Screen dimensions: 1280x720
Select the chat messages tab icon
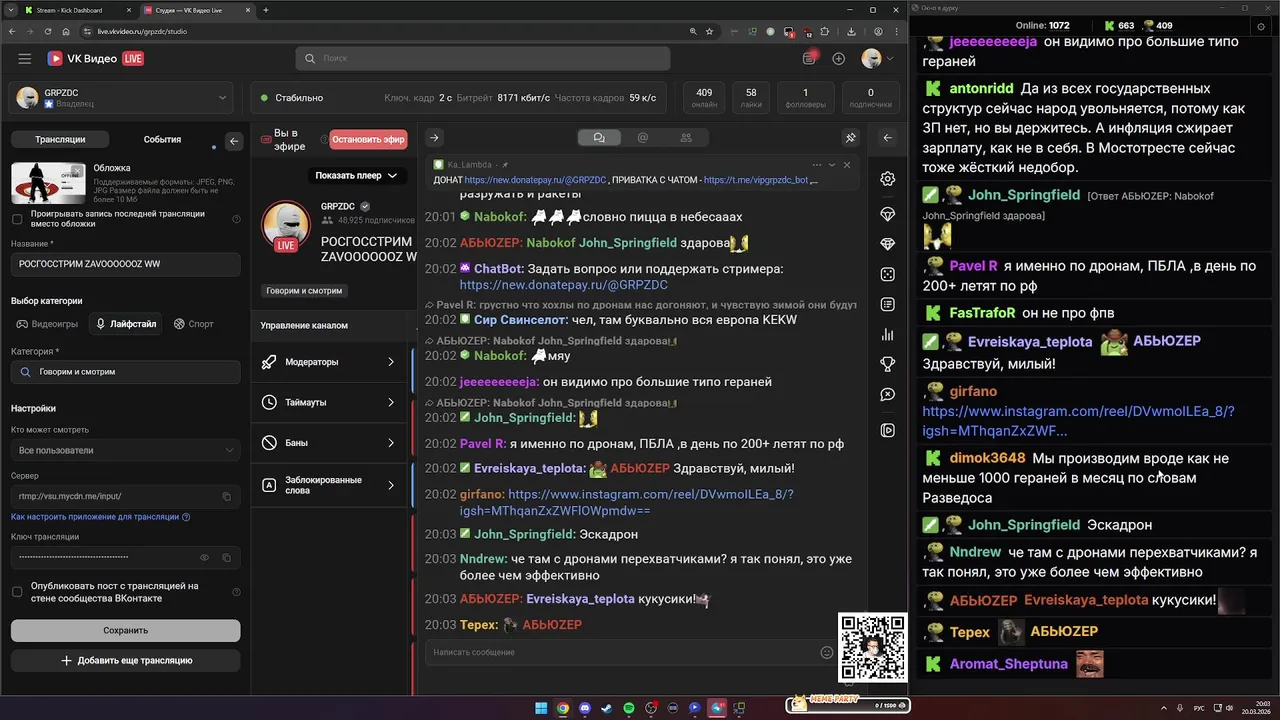[x=599, y=138]
